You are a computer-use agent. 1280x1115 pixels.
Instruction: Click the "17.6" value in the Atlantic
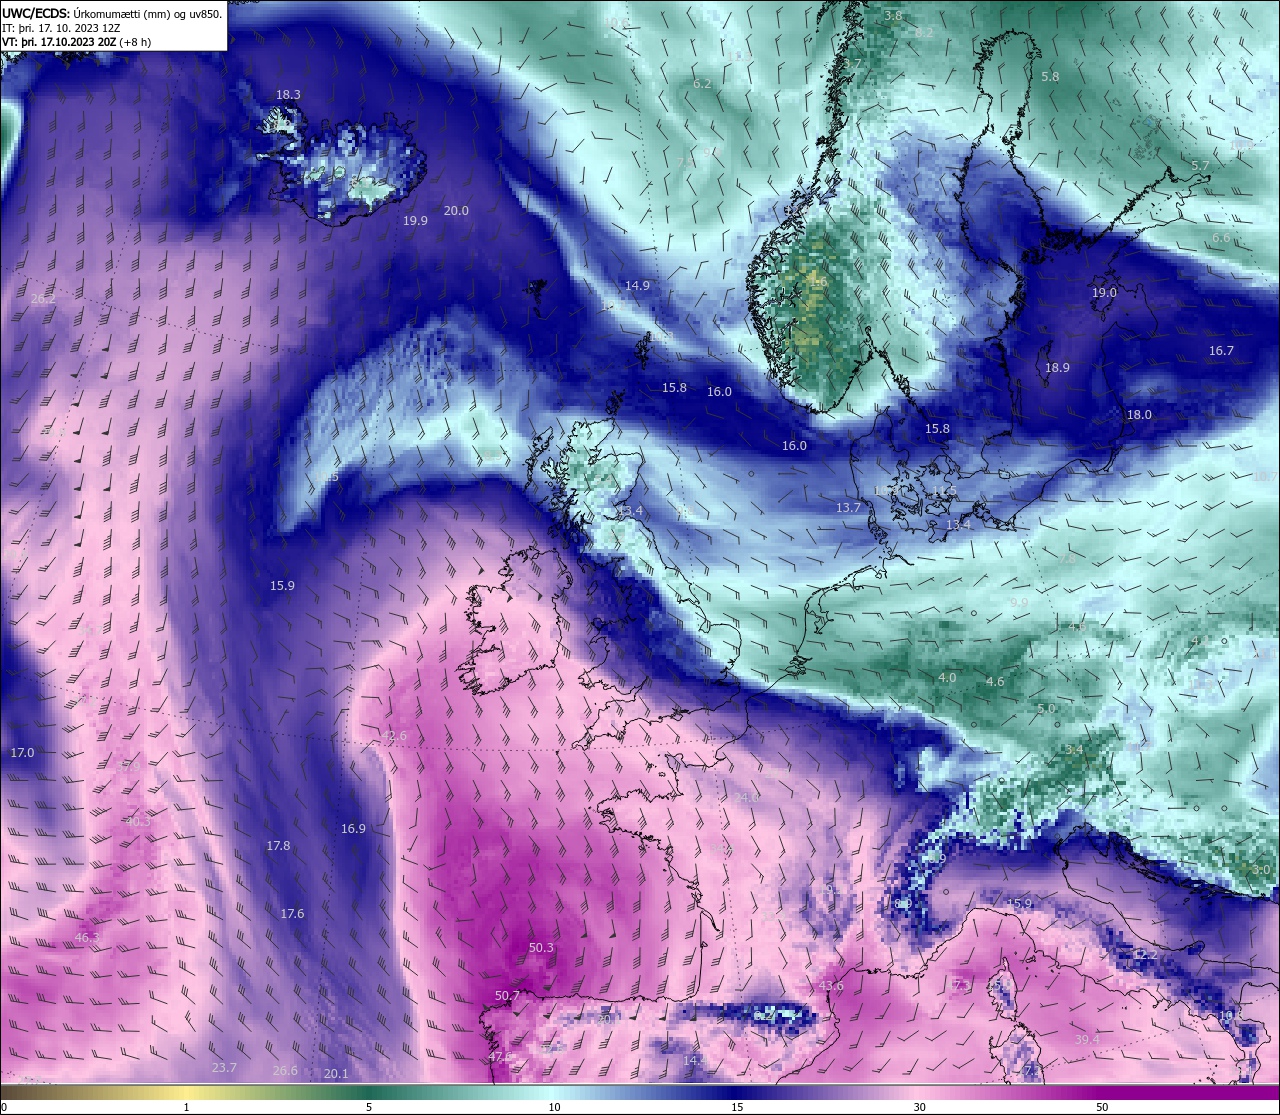[292, 914]
